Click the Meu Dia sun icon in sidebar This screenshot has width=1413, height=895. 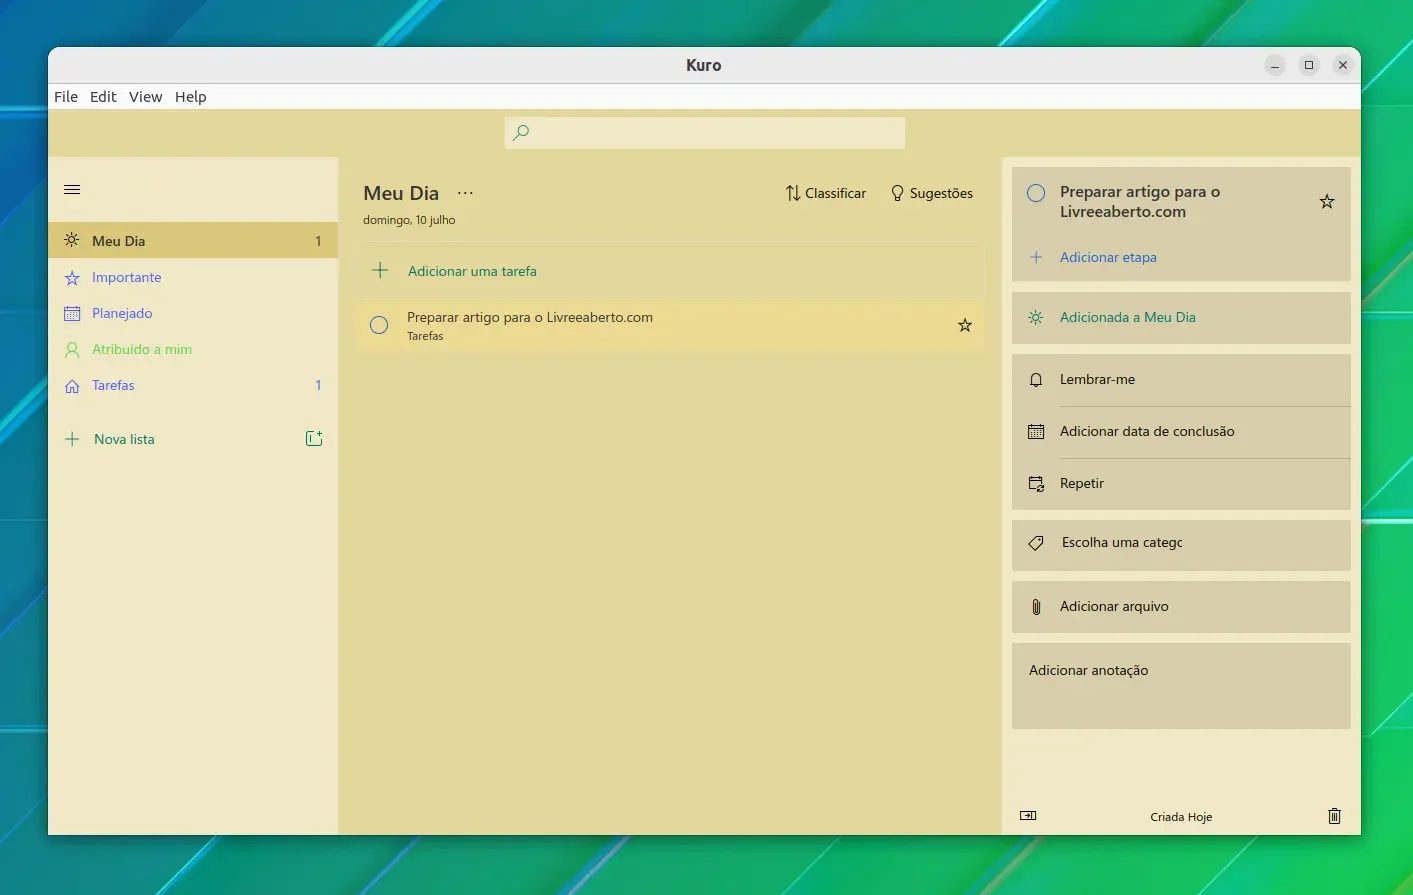pos(72,241)
